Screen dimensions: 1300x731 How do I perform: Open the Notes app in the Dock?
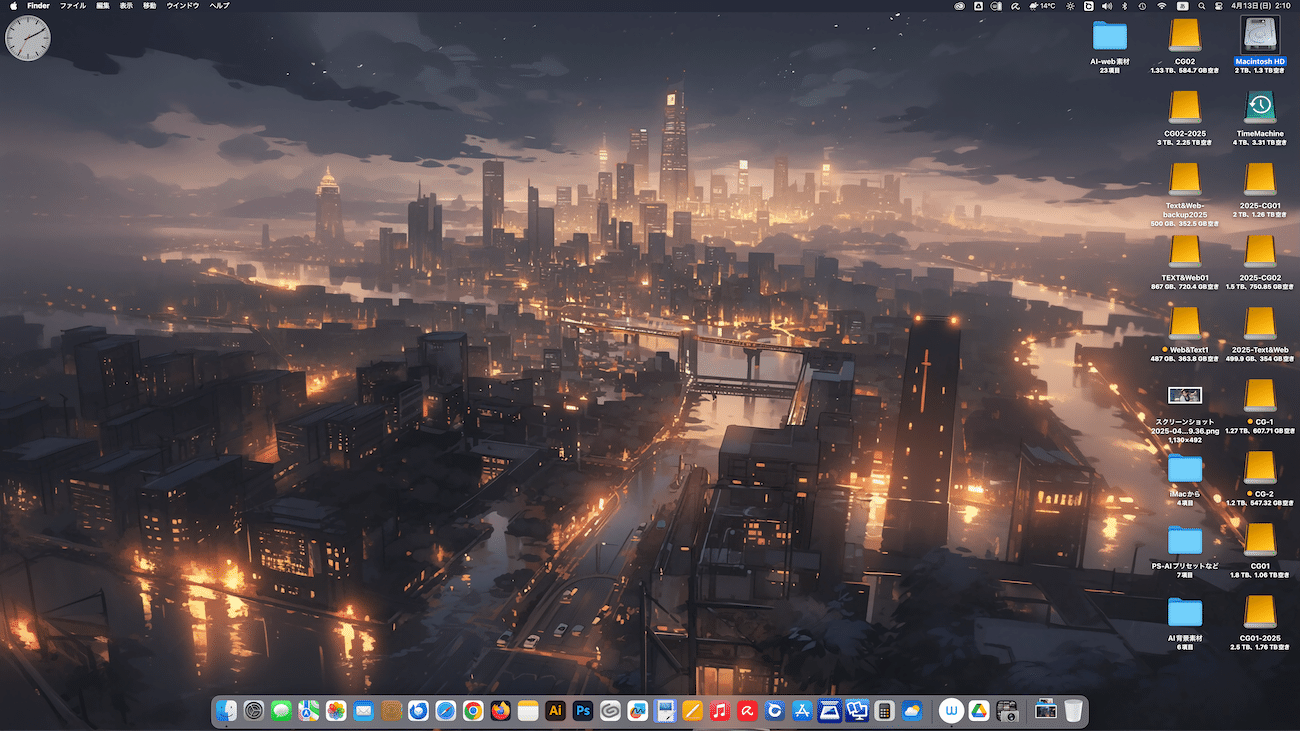[x=528, y=711]
